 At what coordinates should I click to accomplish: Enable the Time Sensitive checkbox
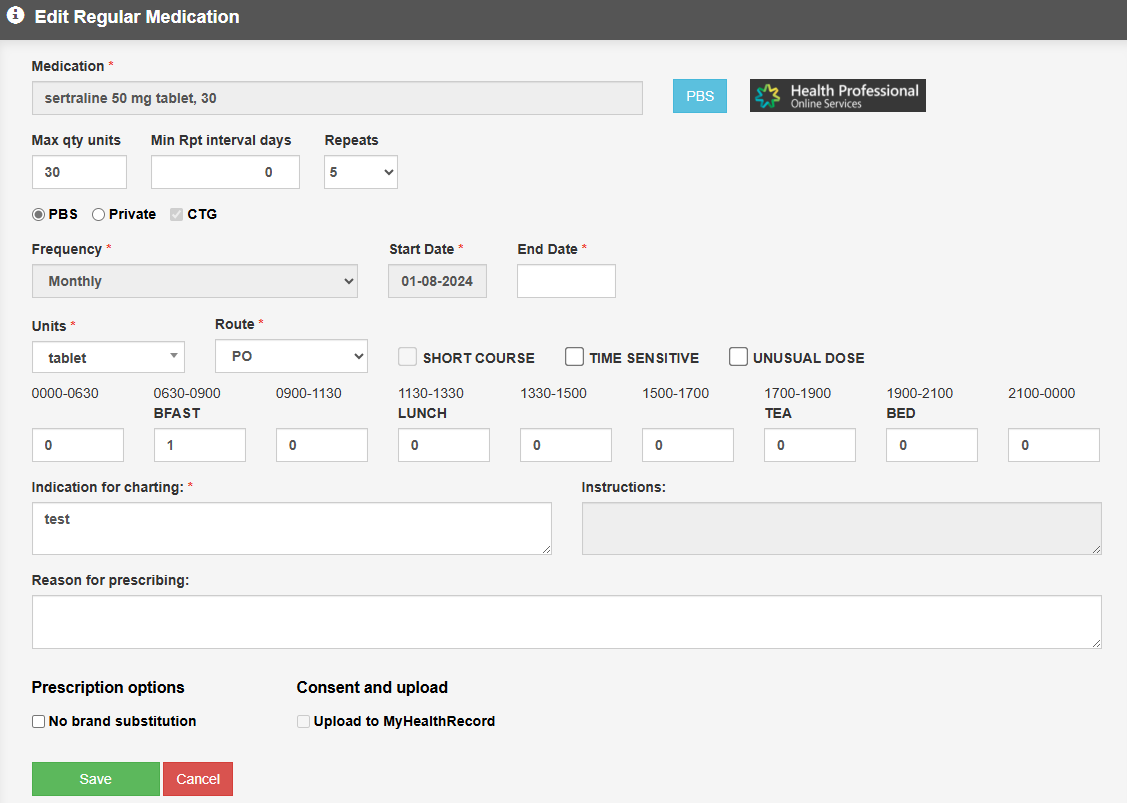click(x=575, y=357)
